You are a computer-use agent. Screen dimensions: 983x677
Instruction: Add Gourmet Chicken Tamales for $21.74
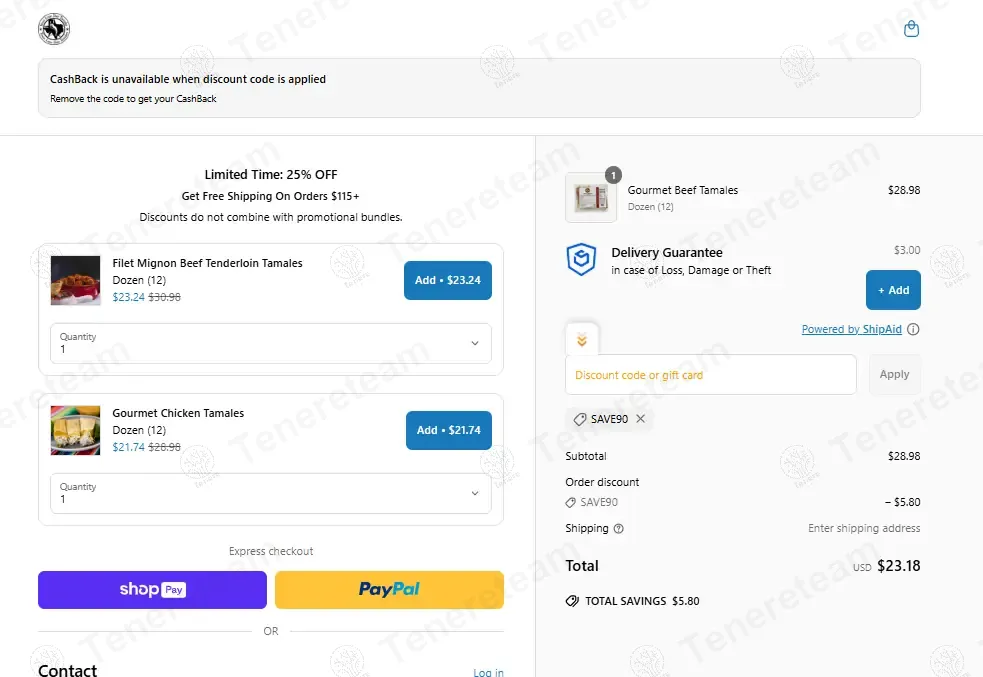(449, 430)
